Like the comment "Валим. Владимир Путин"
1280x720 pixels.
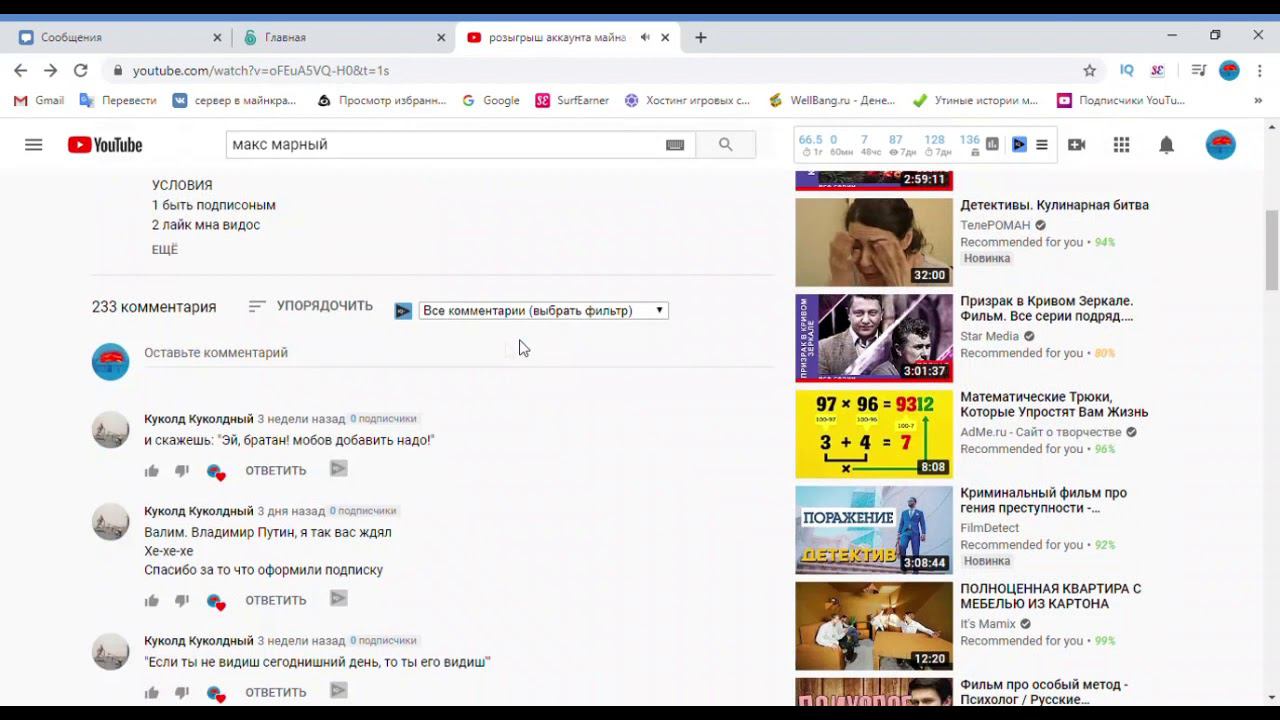click(152, 601)
